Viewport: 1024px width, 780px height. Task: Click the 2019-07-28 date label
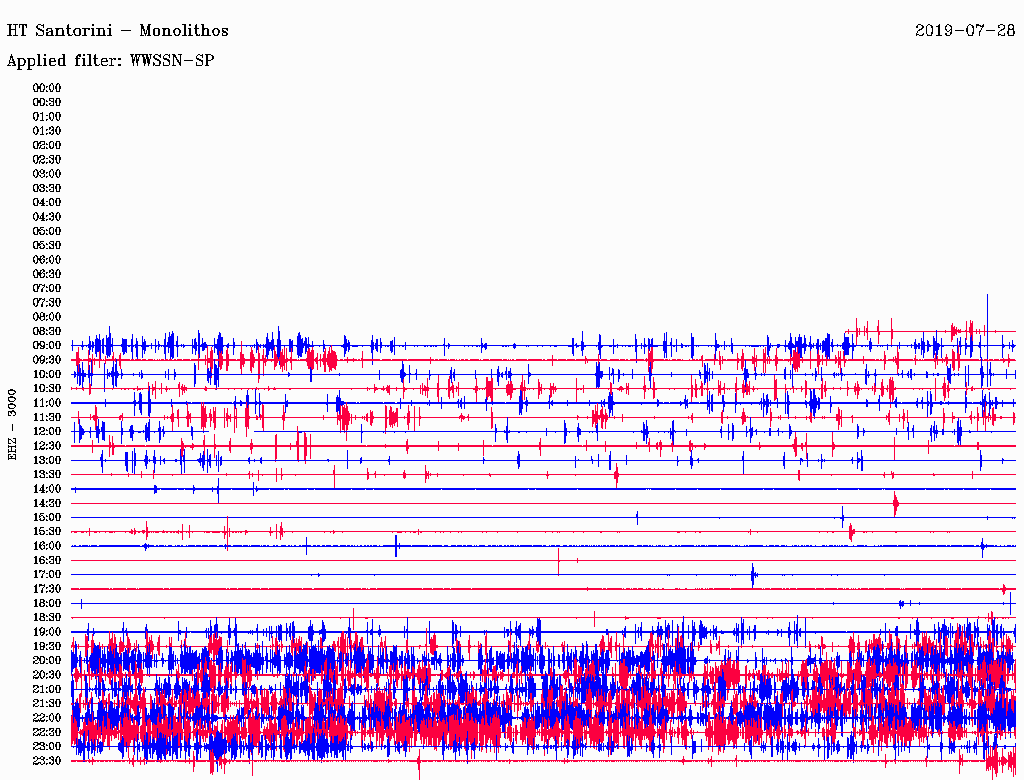click(x=964, y=31)
